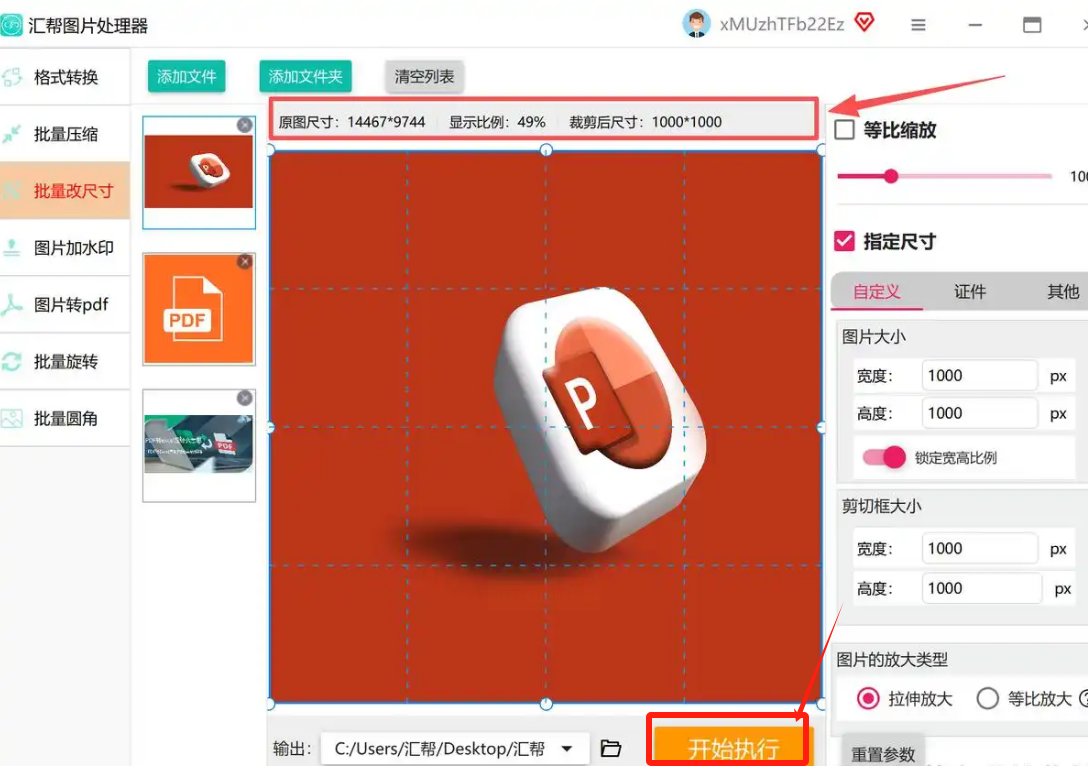This screenshot has width=1088, height=766.
Task: Switch to the 自定义 tab
Action: tap(877, 291)
